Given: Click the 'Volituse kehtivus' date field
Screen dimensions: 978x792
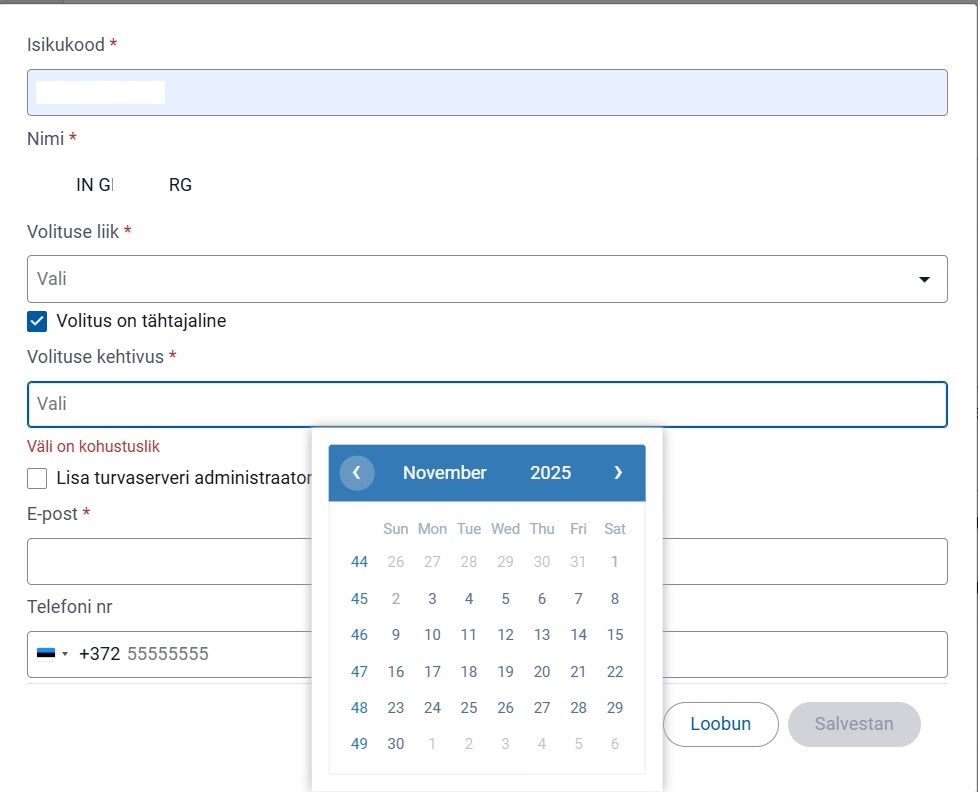Looking at the screenshot, I should pyautogui.click(x=486, y=404).
